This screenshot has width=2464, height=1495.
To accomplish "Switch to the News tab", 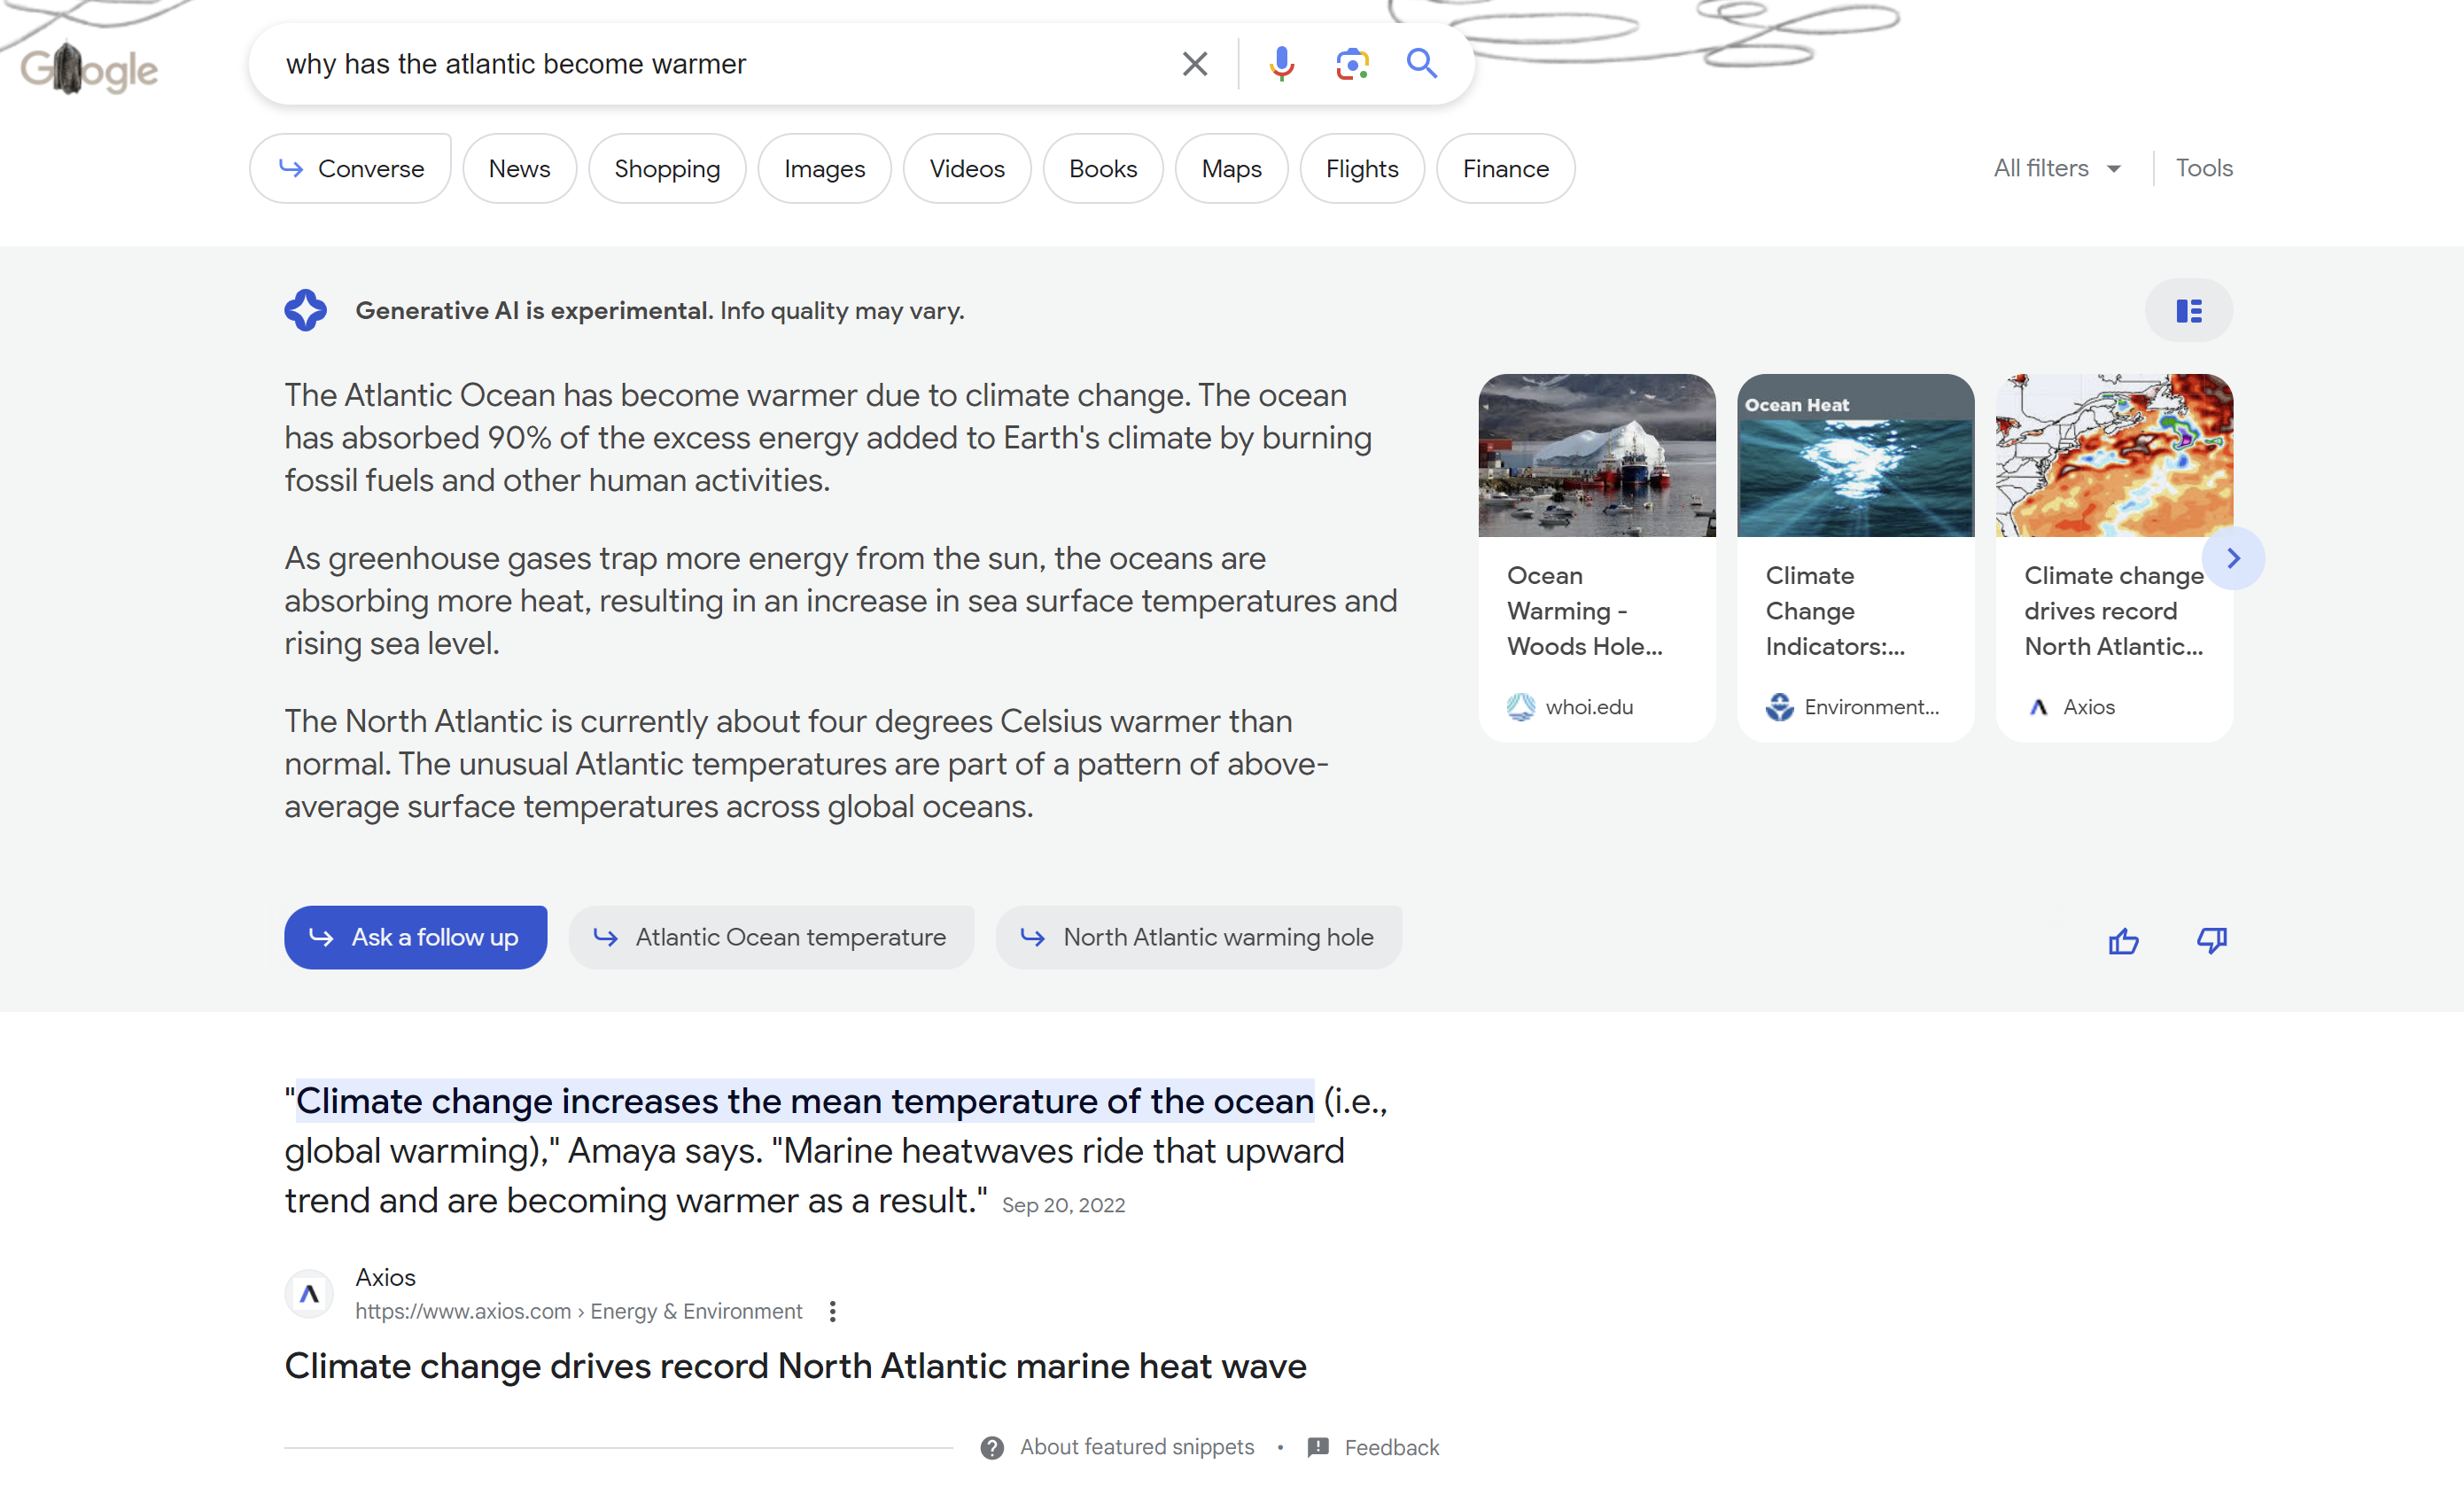I will pyautogui.click(x=519, y=168).
